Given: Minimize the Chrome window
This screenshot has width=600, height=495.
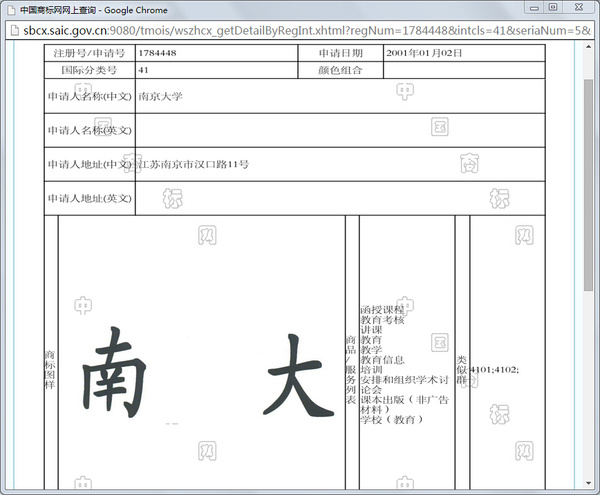Looking at the screenshot, I should (535, 7).
